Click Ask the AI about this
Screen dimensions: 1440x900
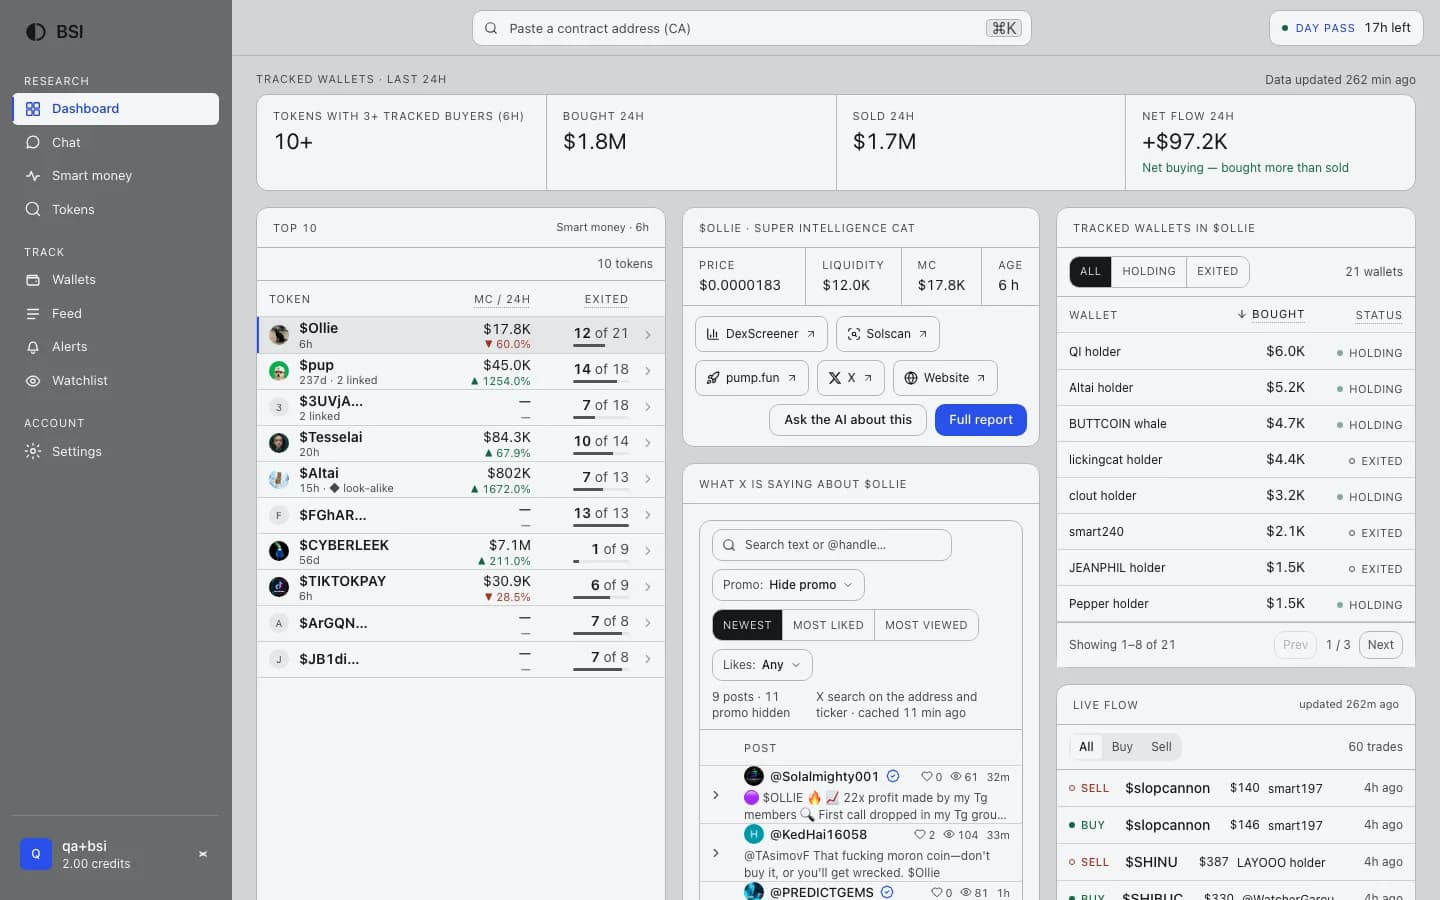pyautogui.click(x=848, y=420)
